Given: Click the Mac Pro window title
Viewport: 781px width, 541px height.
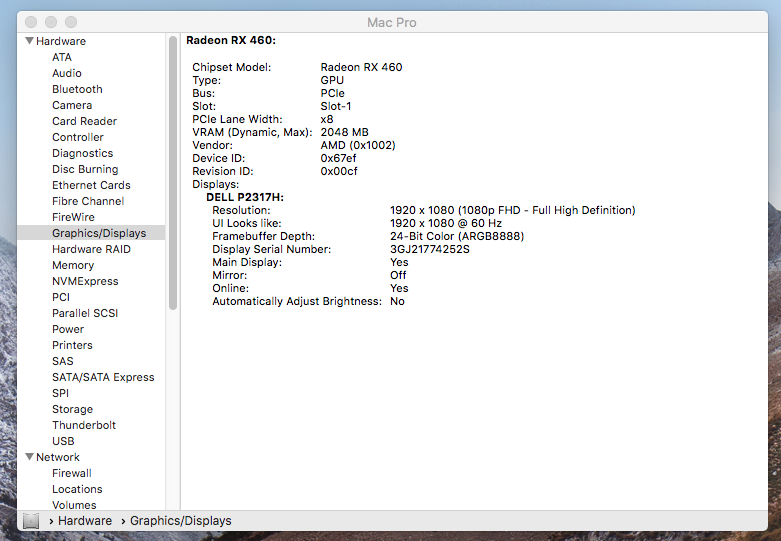Looking at the screenshot, I should point(391,22).
